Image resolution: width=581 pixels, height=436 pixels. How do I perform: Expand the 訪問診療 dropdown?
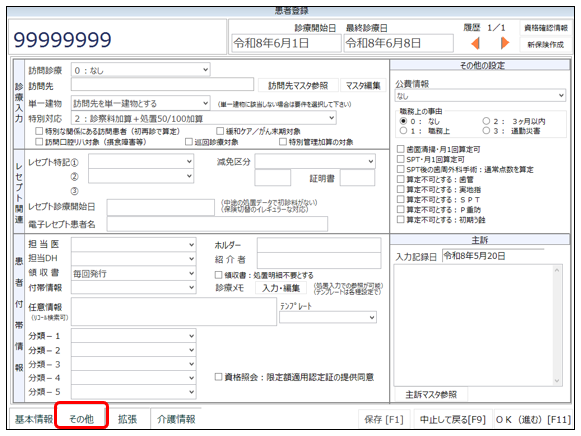140,70
